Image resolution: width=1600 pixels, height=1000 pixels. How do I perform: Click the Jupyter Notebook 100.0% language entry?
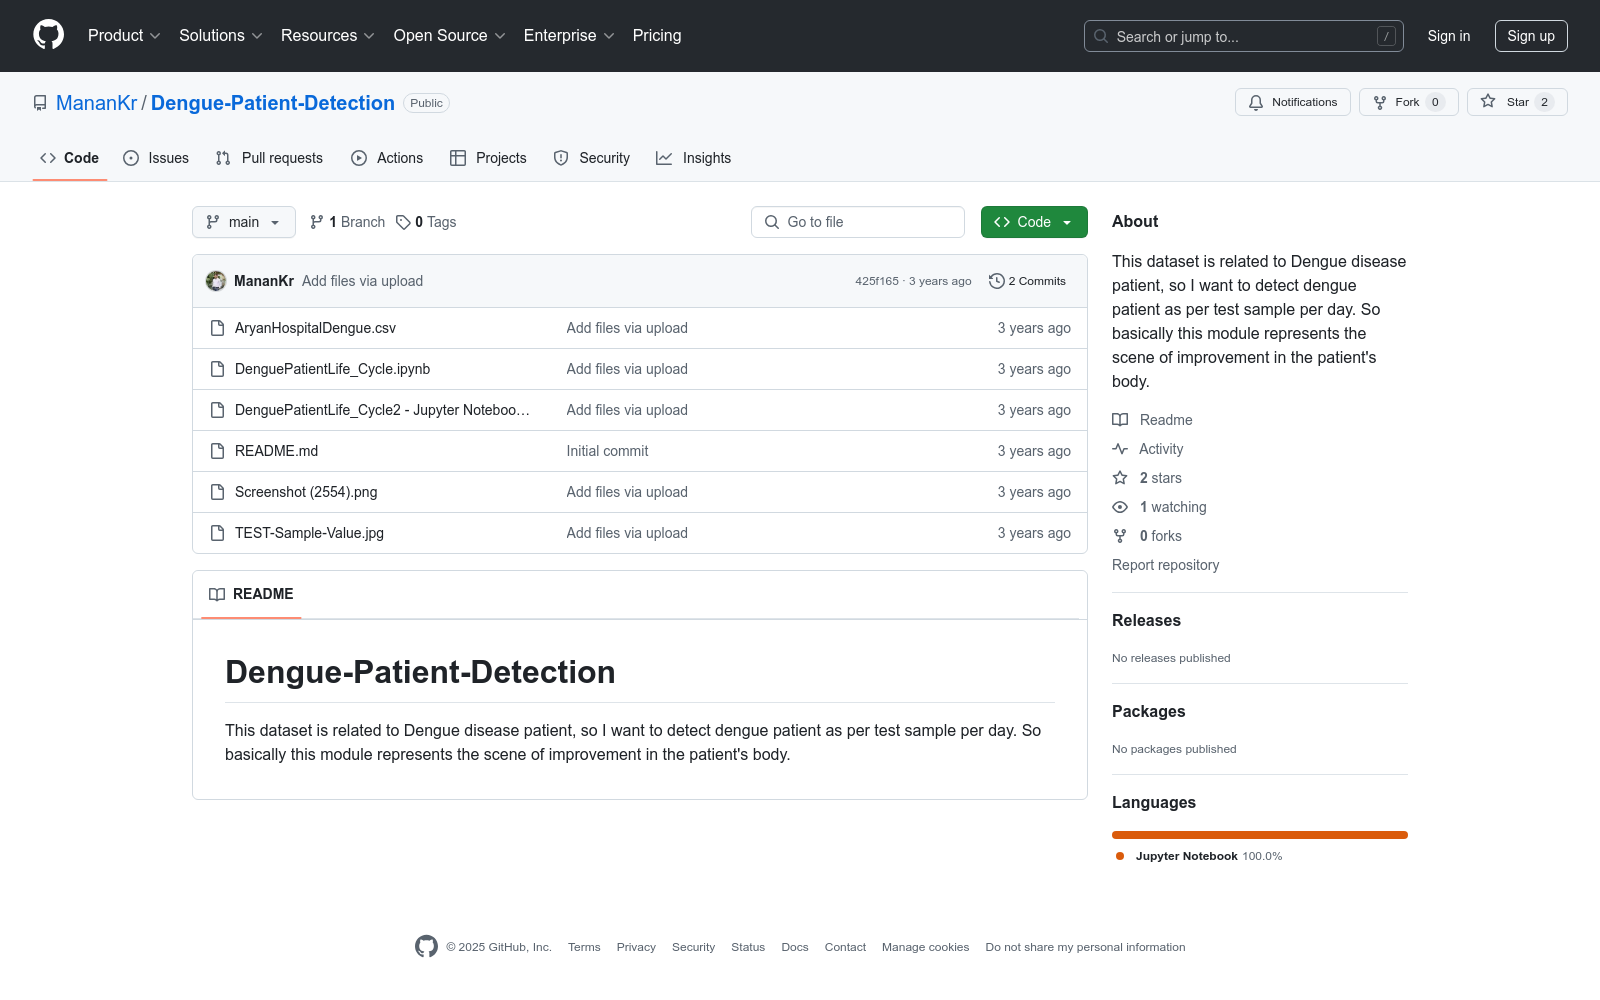1199,856
